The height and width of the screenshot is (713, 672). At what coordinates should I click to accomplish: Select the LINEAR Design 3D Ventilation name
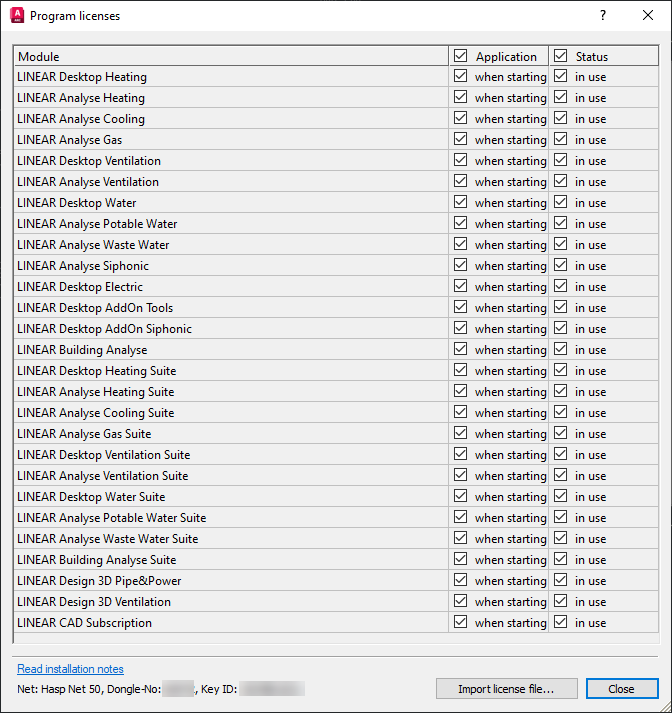(94, 602)
